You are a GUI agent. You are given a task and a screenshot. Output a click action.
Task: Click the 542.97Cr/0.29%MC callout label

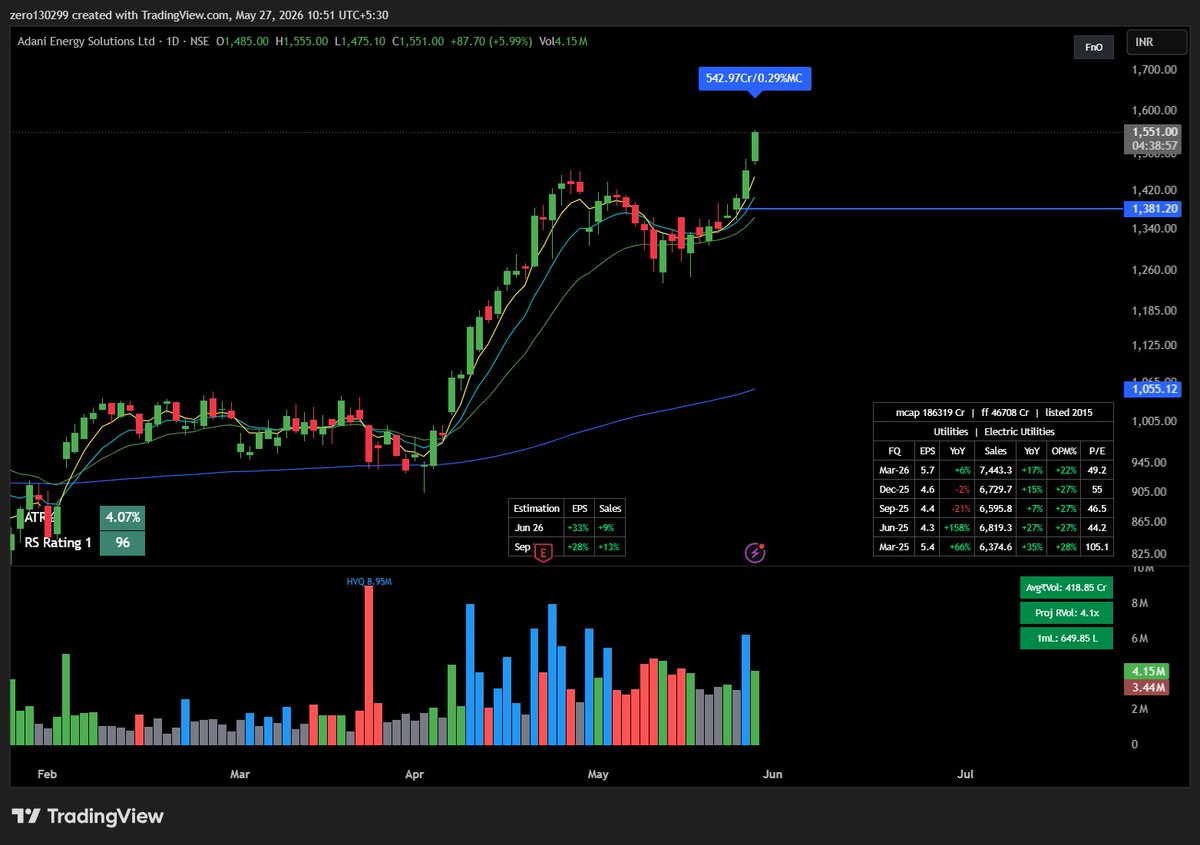tap(754, 79)
